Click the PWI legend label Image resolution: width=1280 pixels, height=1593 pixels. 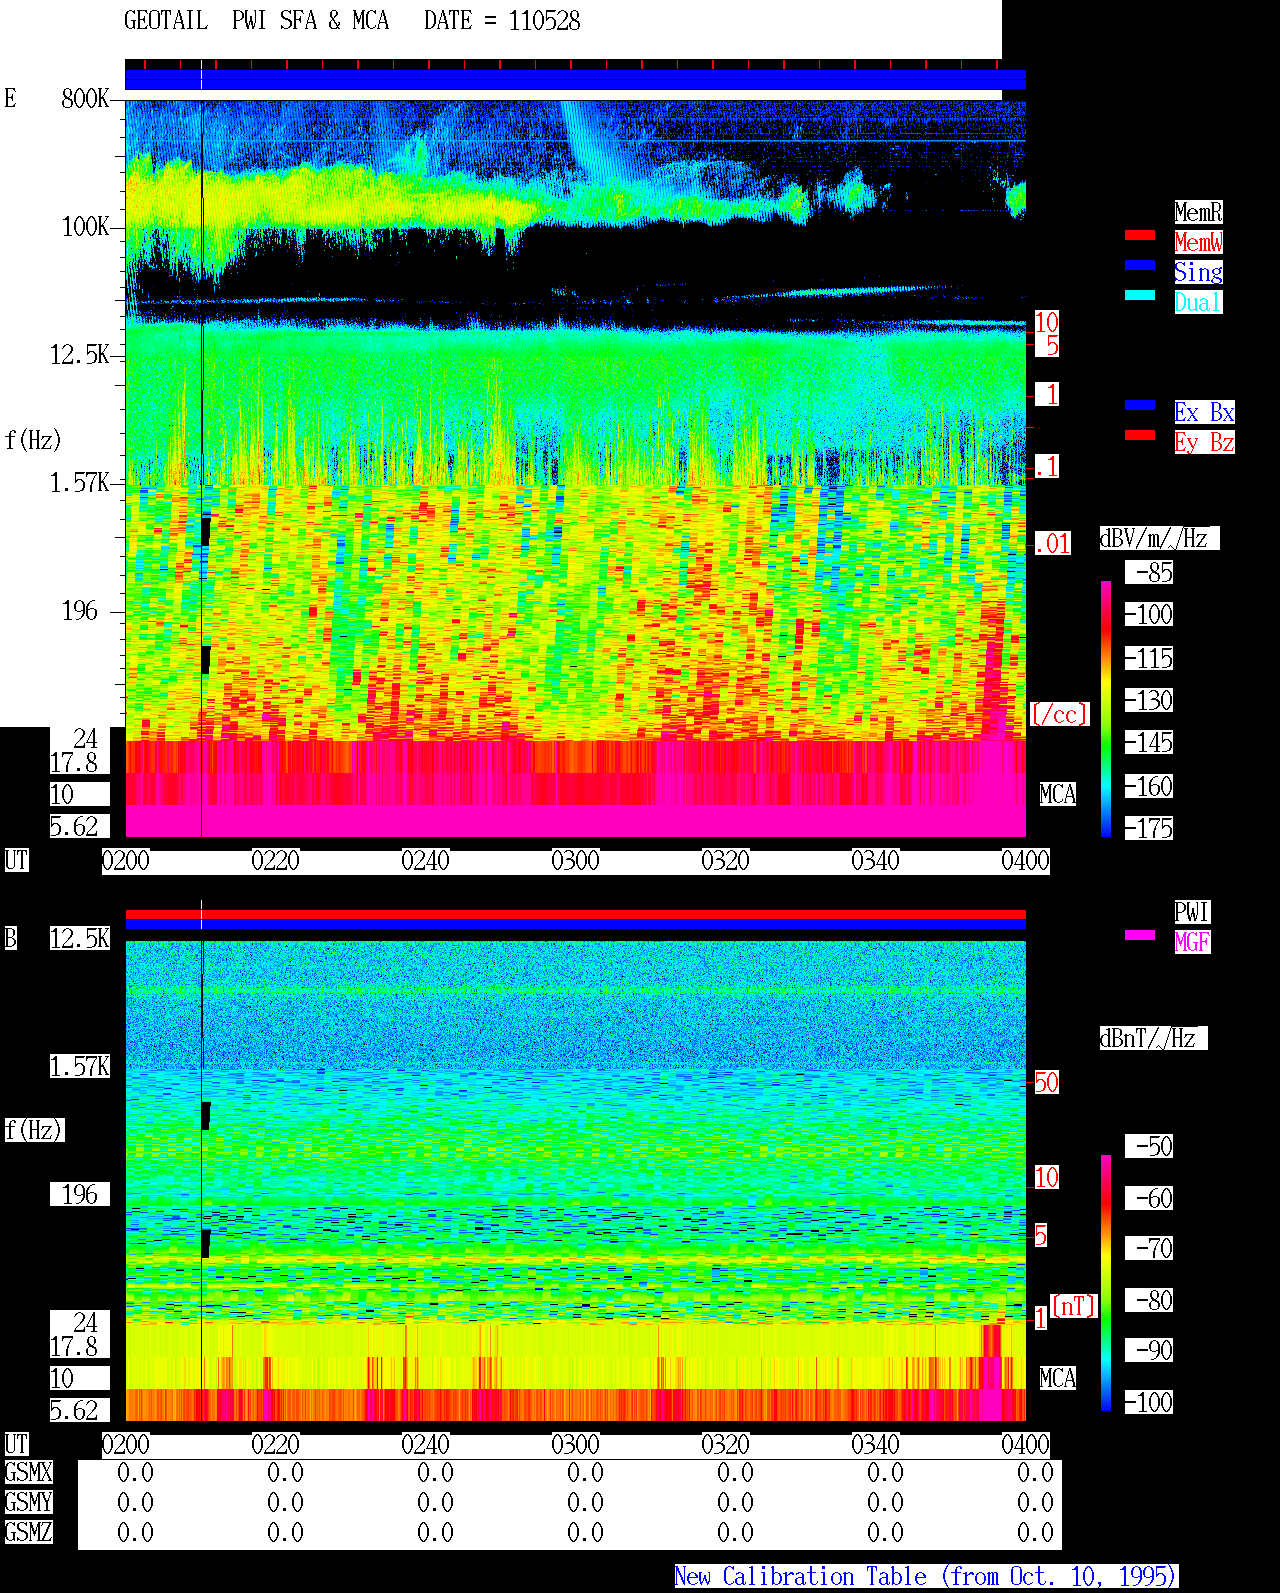pyautogui.click(x=1192, y=912)
